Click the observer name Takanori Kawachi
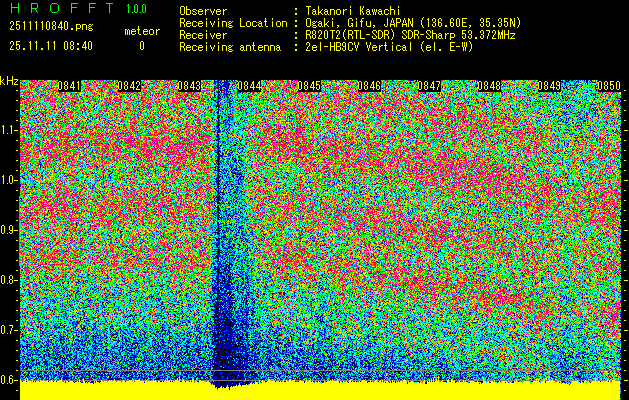Image resolution: width=629 pixels, height=400 pixels. coord(352,11)
